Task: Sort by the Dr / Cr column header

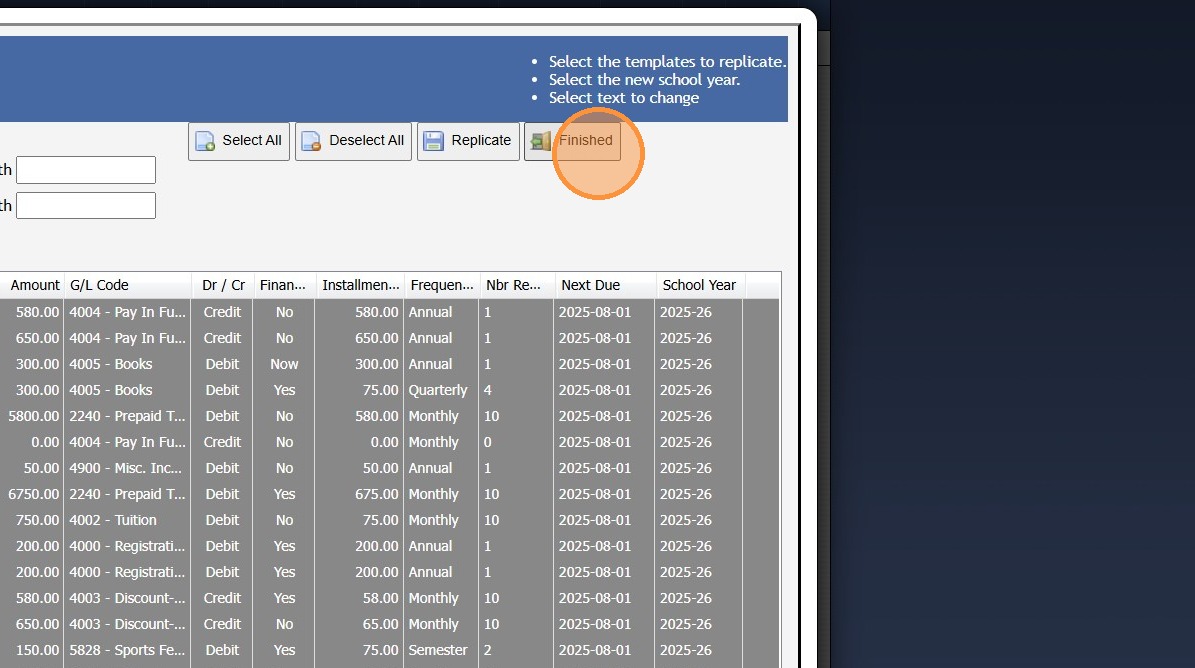Action: (x=223, y=285)
